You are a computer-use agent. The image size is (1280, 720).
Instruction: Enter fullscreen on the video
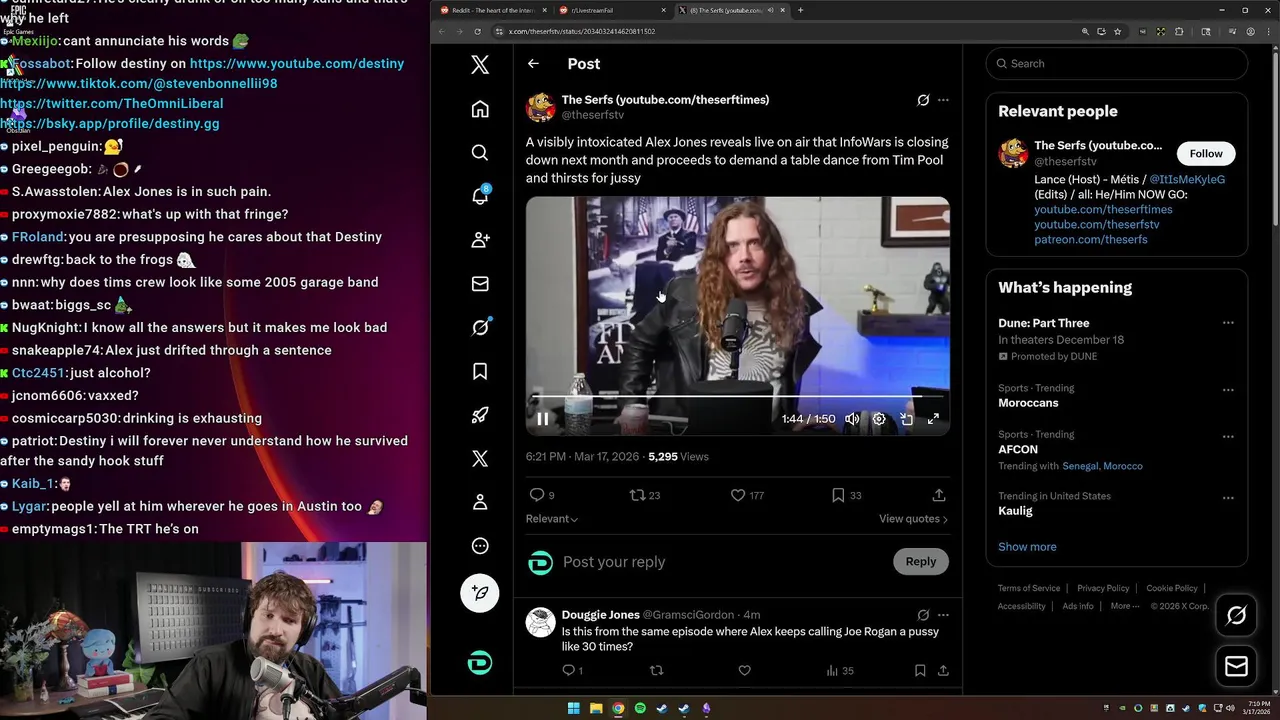[x=933, y=419]
